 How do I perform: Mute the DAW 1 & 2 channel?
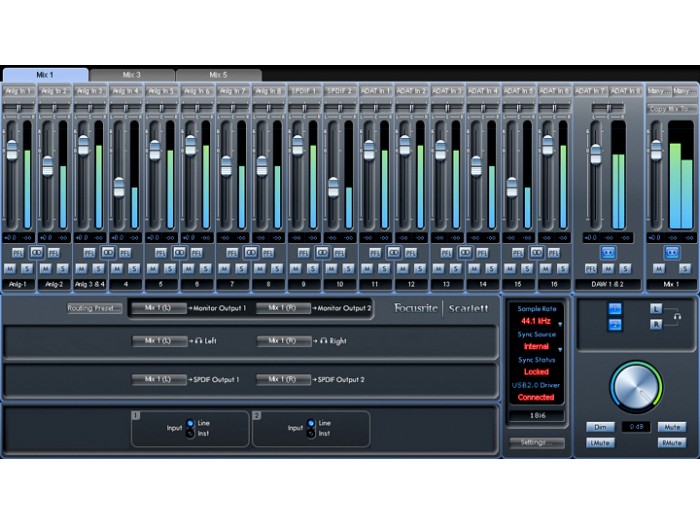tap(608, 269)
